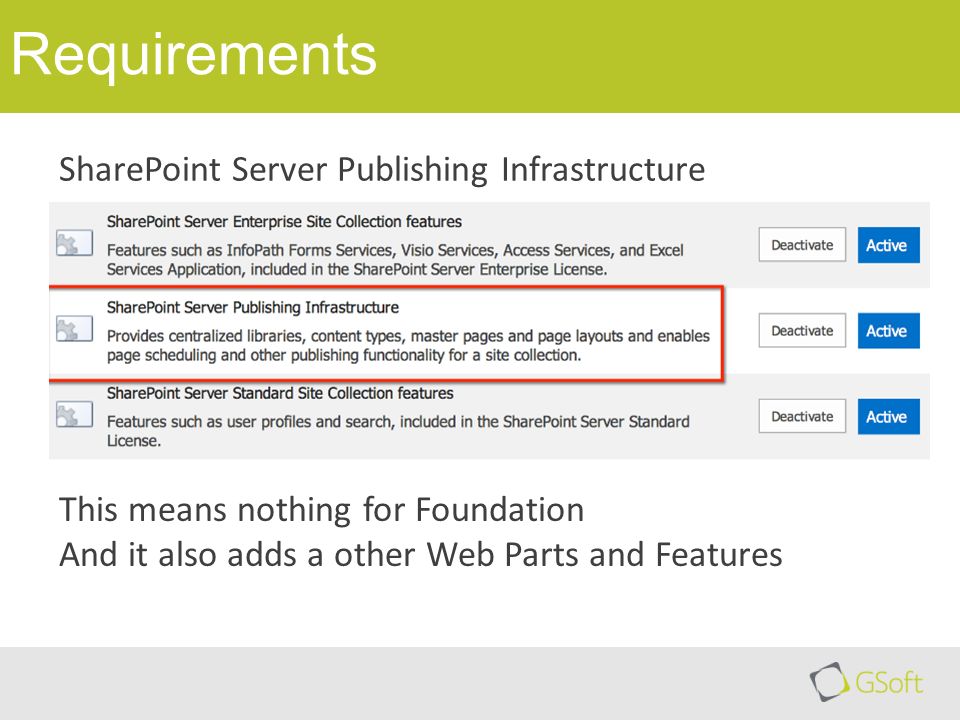Image resolution: width=960 pixels, height=720 pixels.
Task: Select 'SharePoint Server Enterprise Site Collection features' title
Action: click(284, 222)
